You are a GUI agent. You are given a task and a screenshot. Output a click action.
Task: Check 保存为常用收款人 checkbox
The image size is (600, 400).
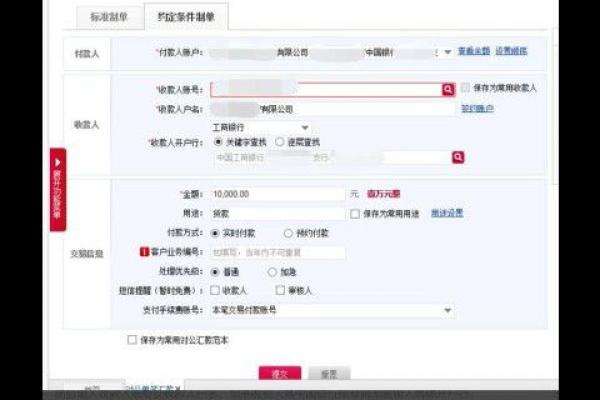click(x=465, y=88)
